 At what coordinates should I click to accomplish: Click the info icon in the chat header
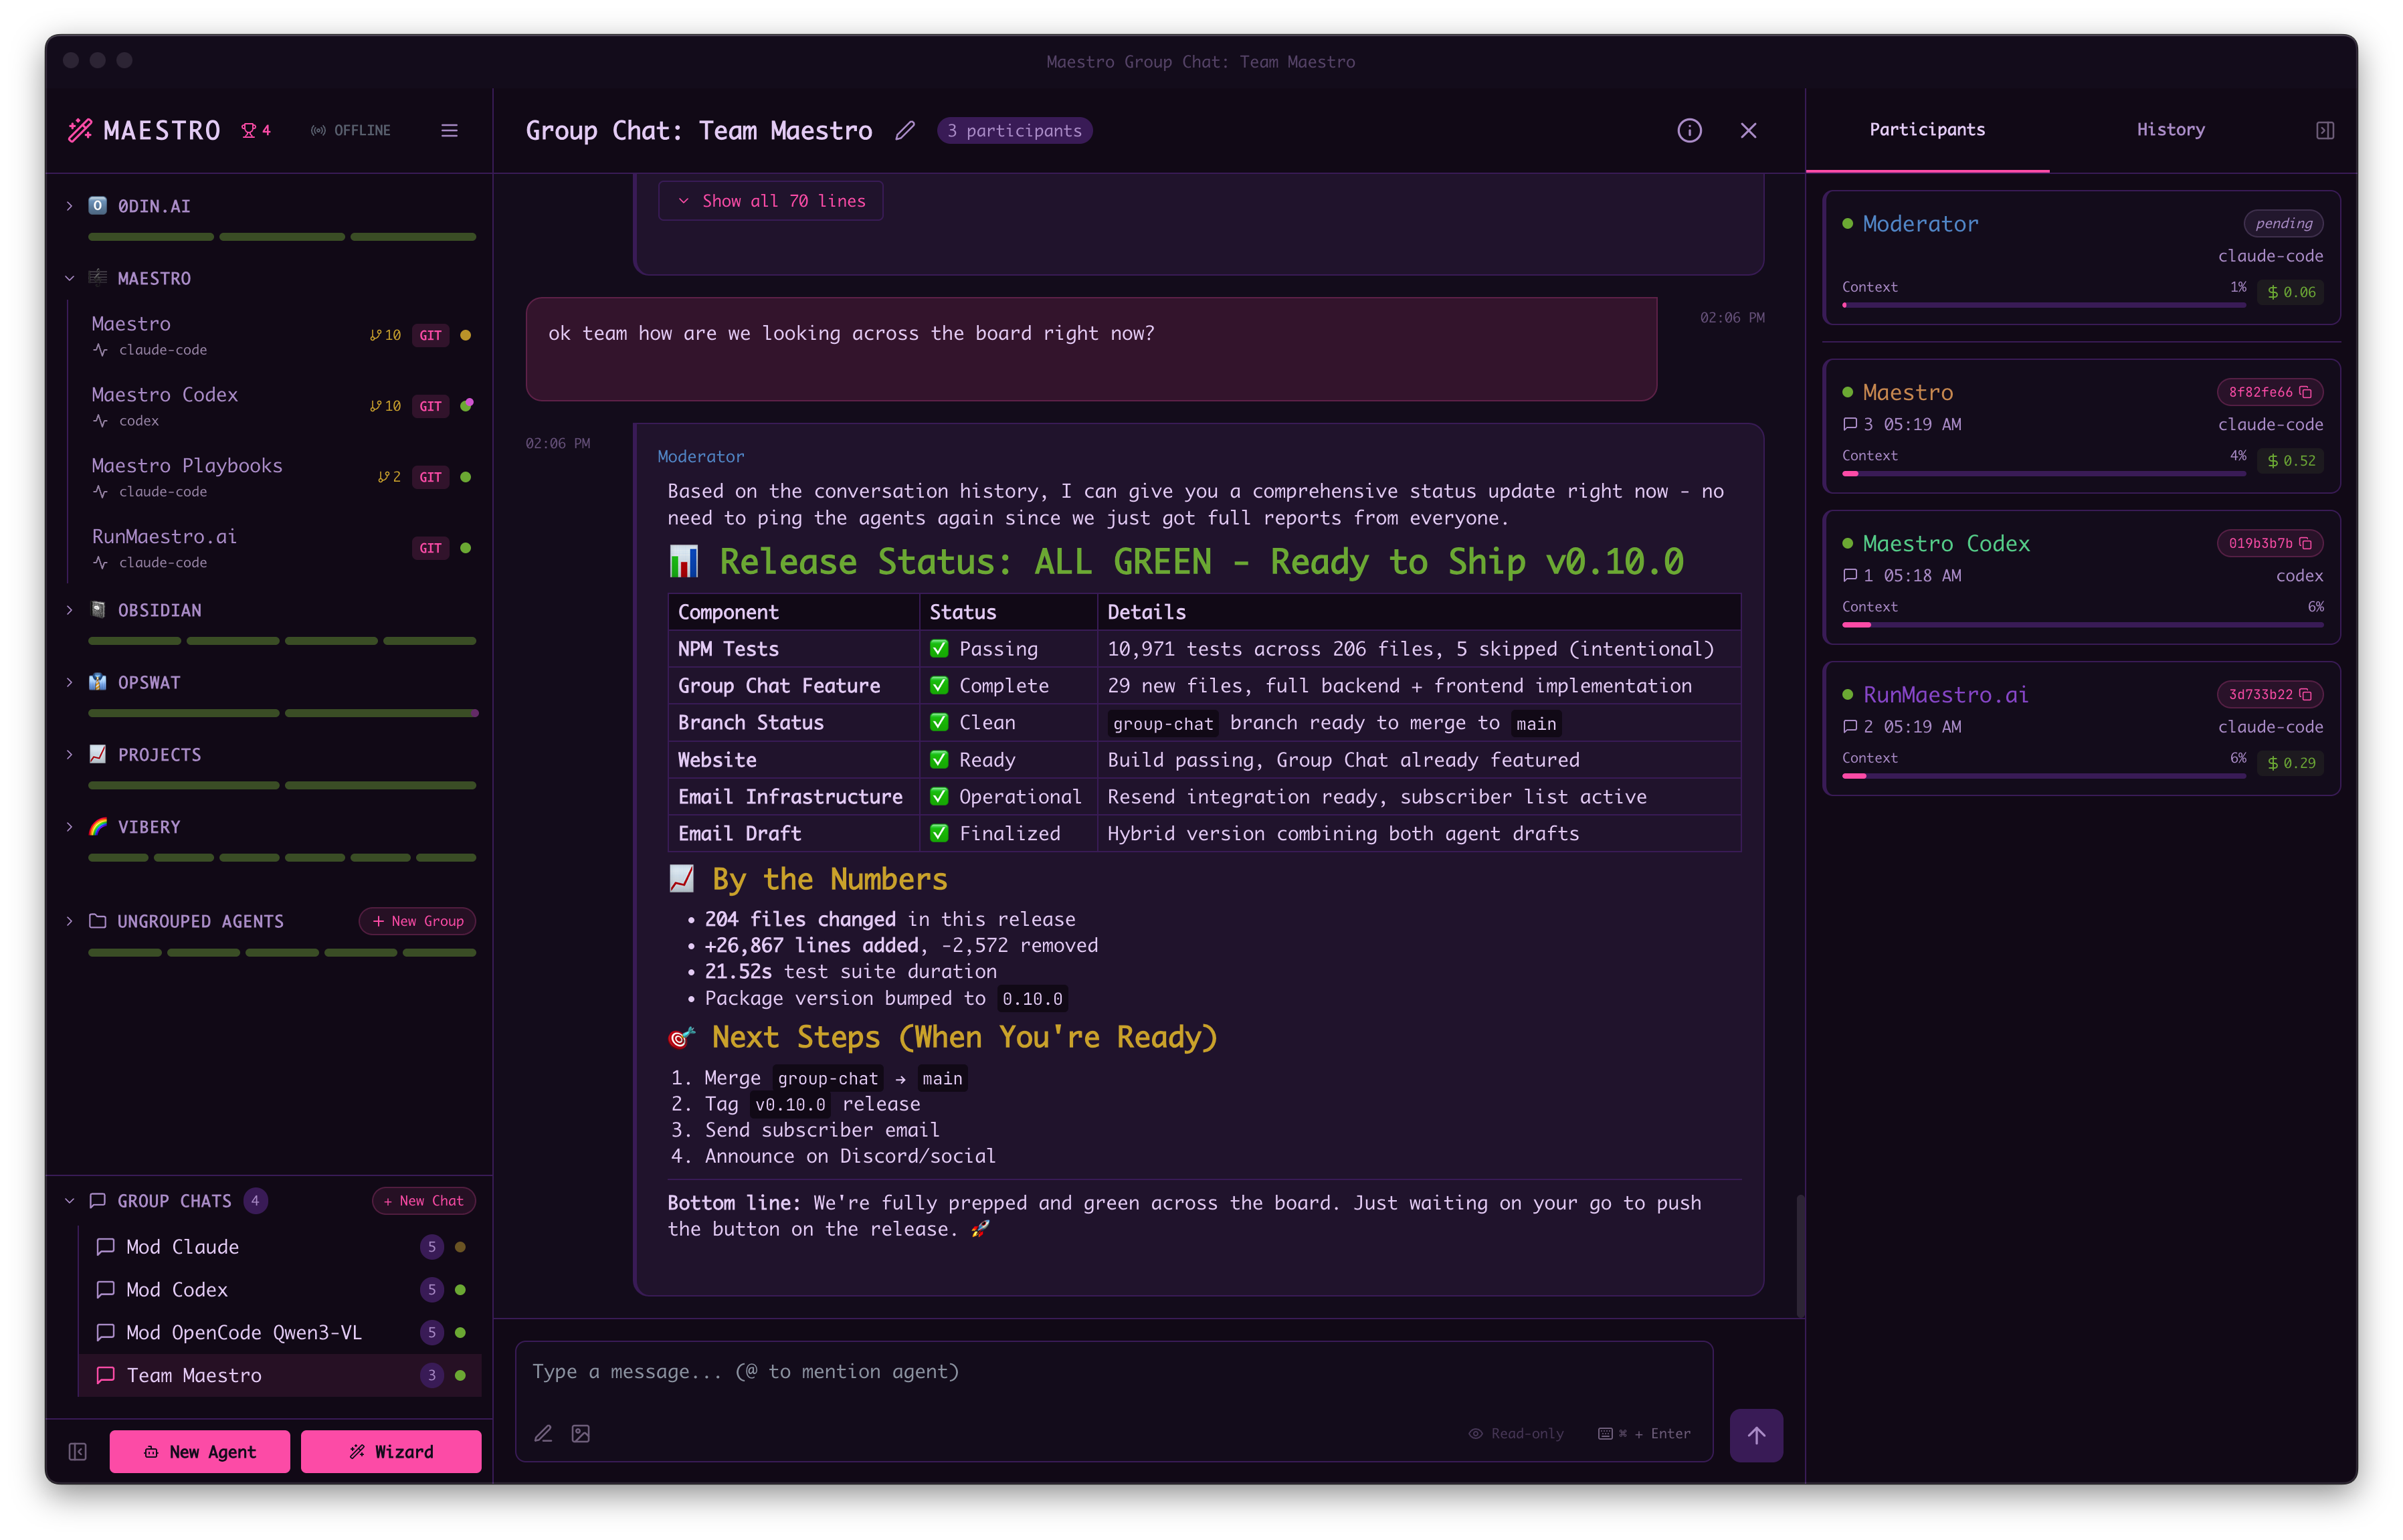click(1689, 130)
